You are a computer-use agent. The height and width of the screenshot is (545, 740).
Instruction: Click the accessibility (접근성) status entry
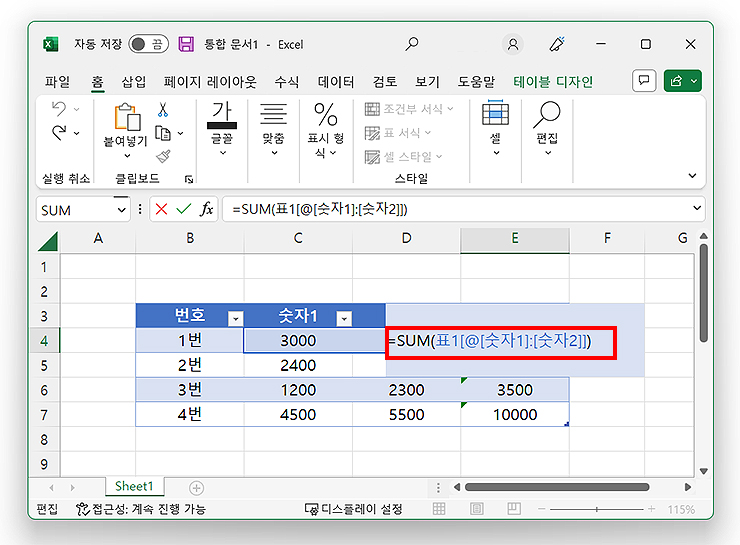click(x=141, y=509)
